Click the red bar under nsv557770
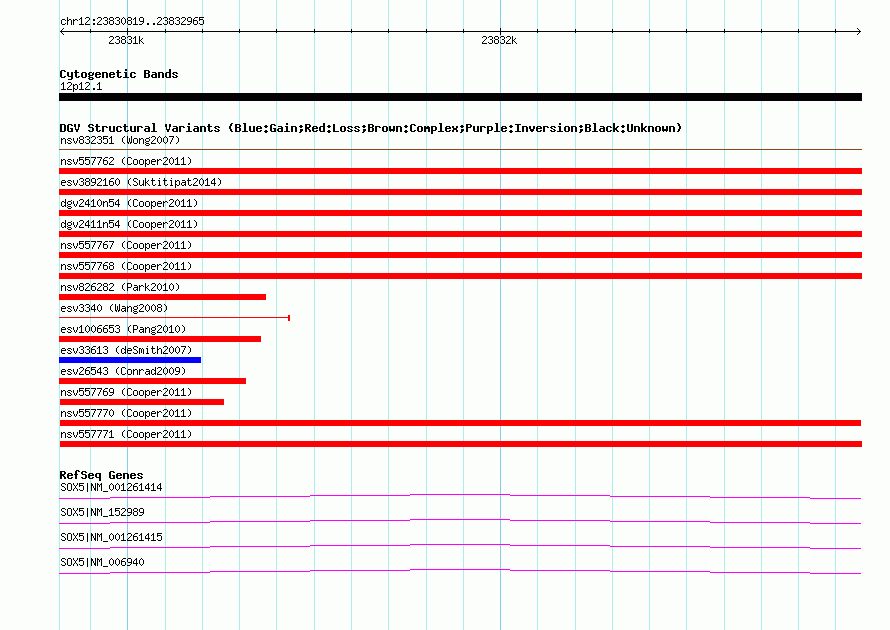 (460, 423)
